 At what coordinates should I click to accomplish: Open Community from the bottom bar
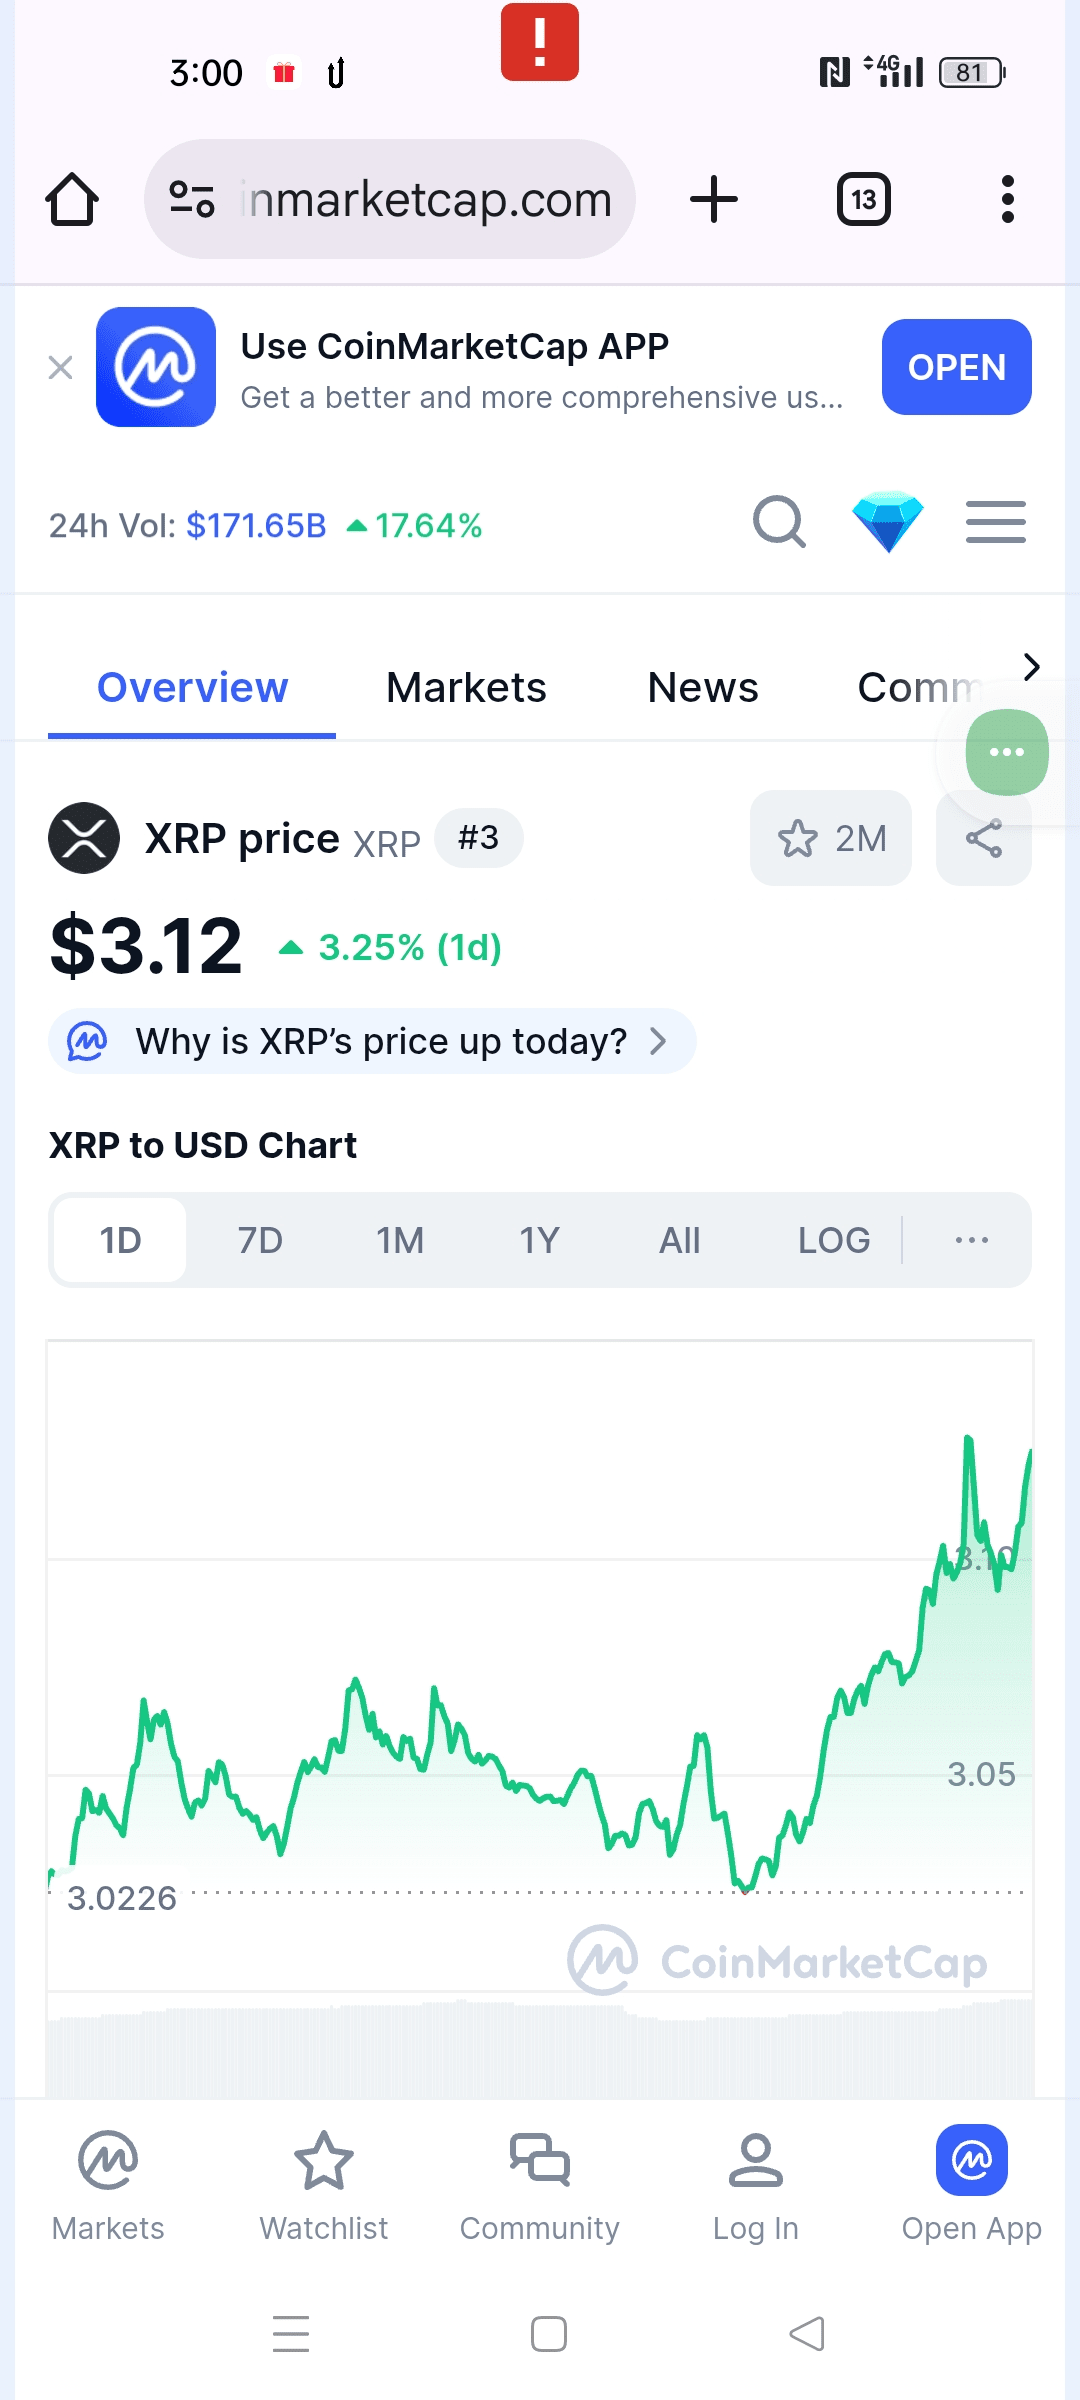[540, 2186]
